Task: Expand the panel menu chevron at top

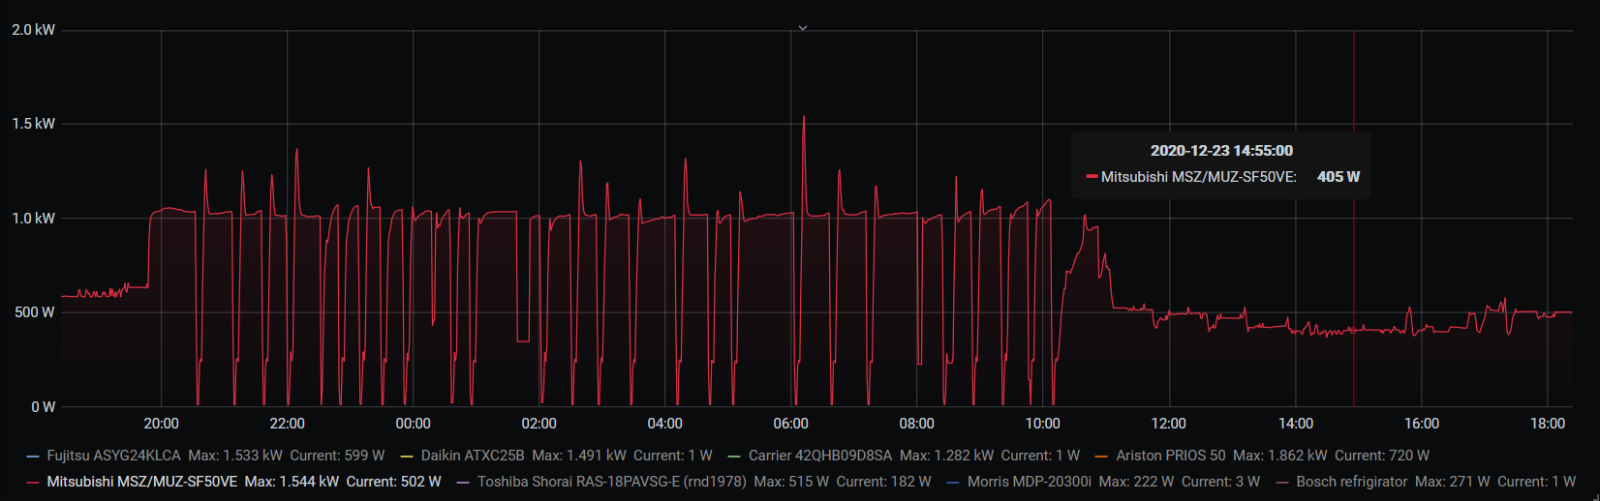Action: [802, 28]
